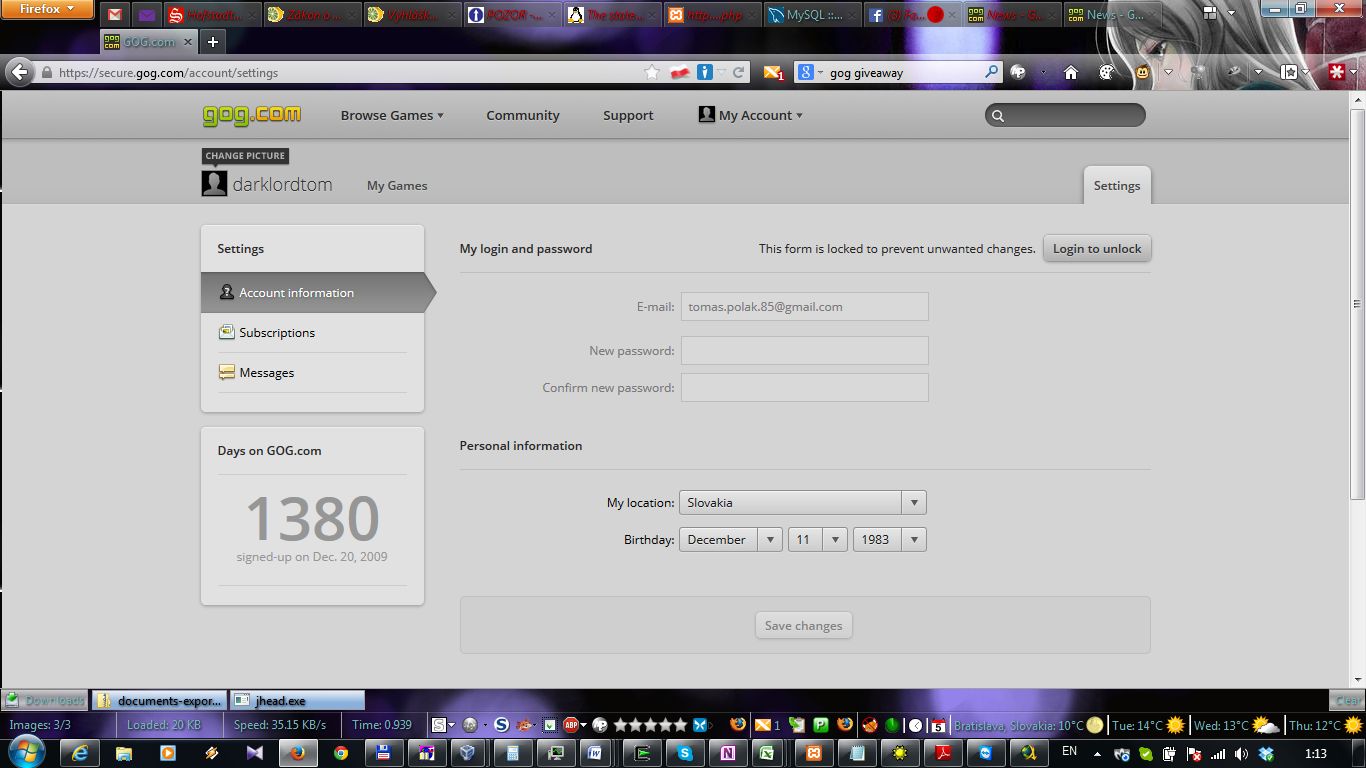Open the Firefox home page button

pos(1071,72)
